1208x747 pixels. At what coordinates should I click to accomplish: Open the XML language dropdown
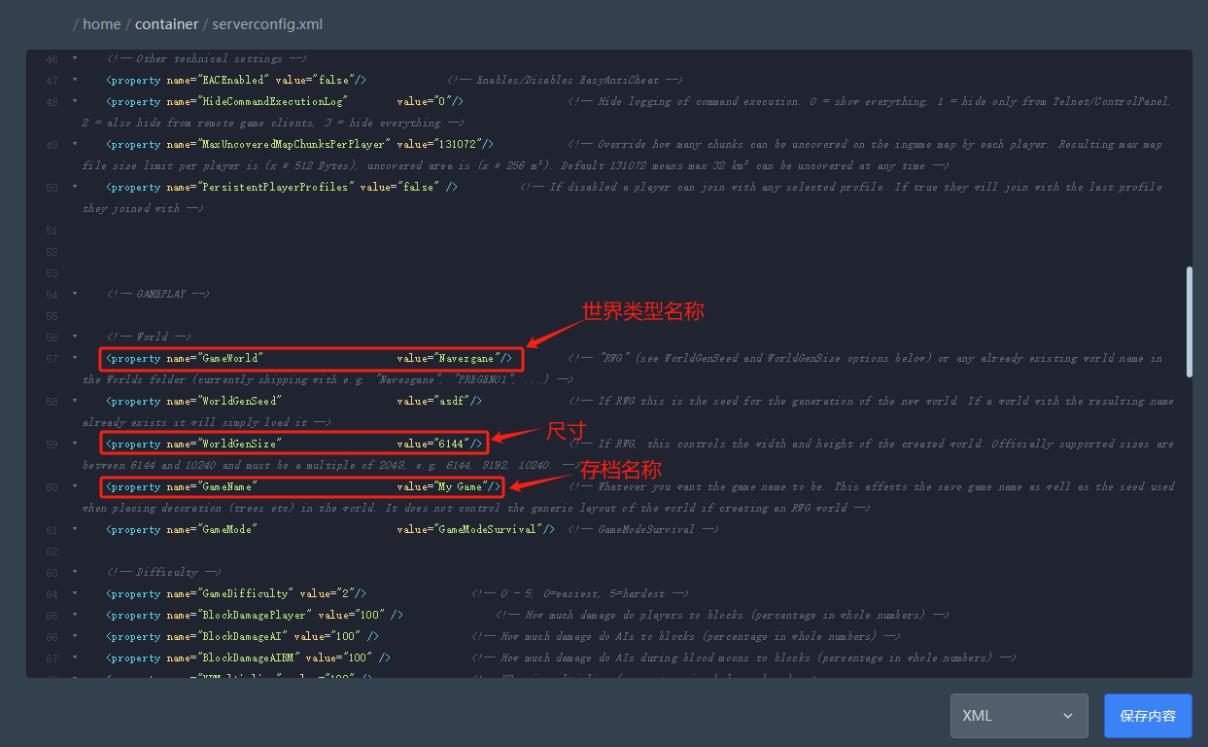click(1019, 716)
